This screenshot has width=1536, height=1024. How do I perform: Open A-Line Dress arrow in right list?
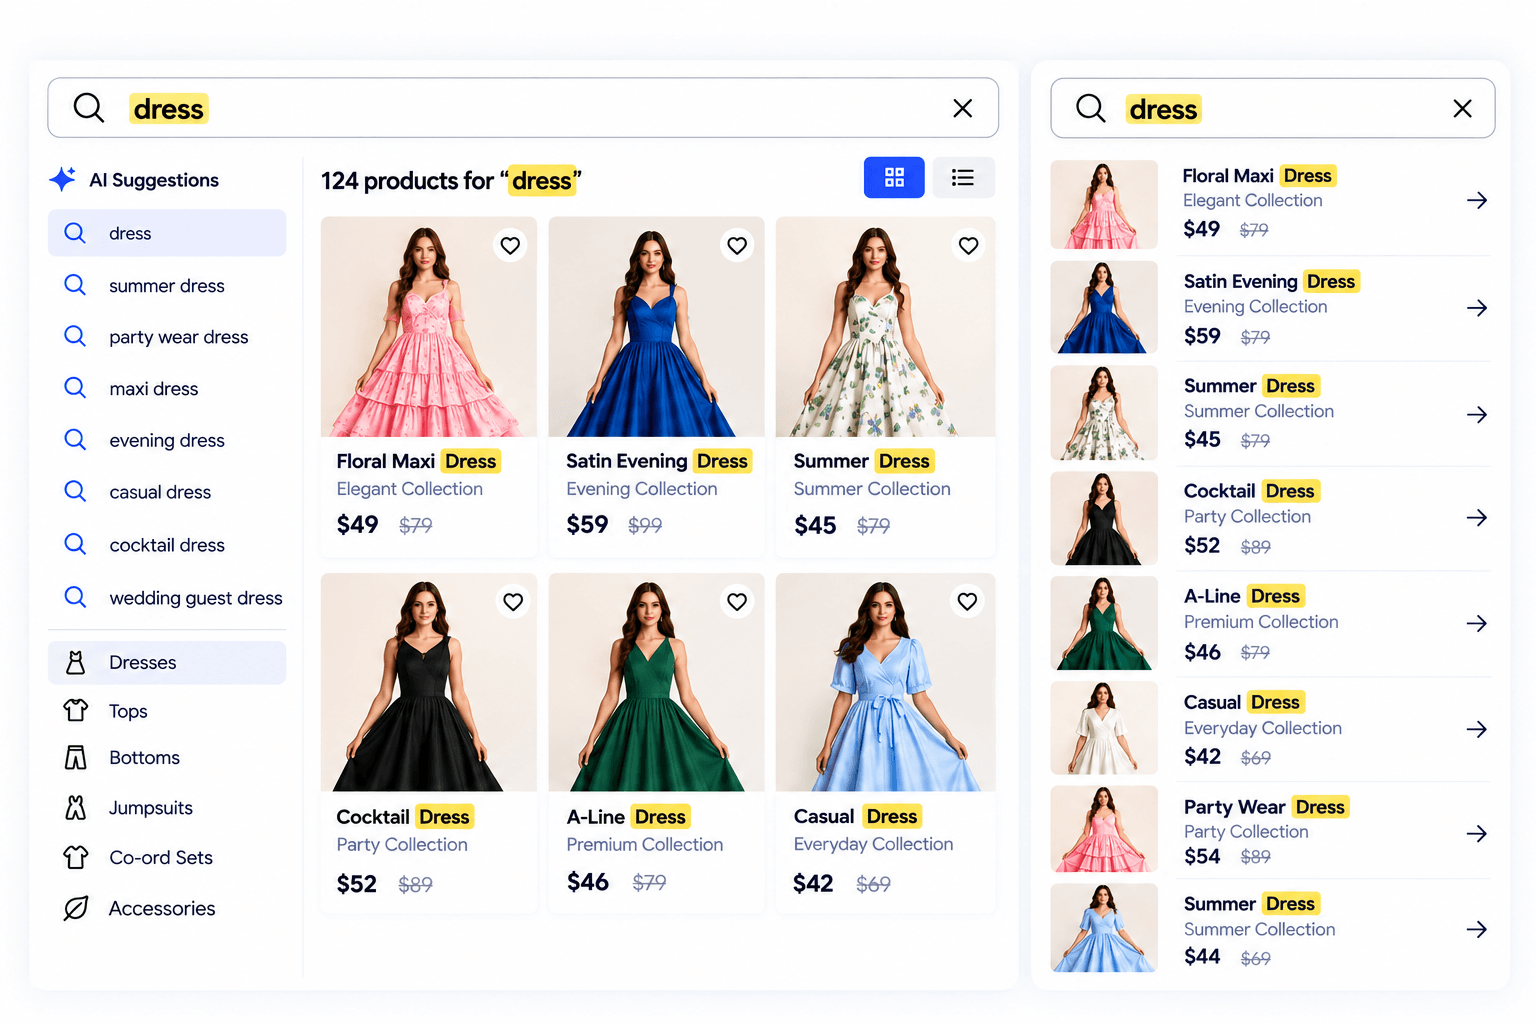coord(1477,624)
